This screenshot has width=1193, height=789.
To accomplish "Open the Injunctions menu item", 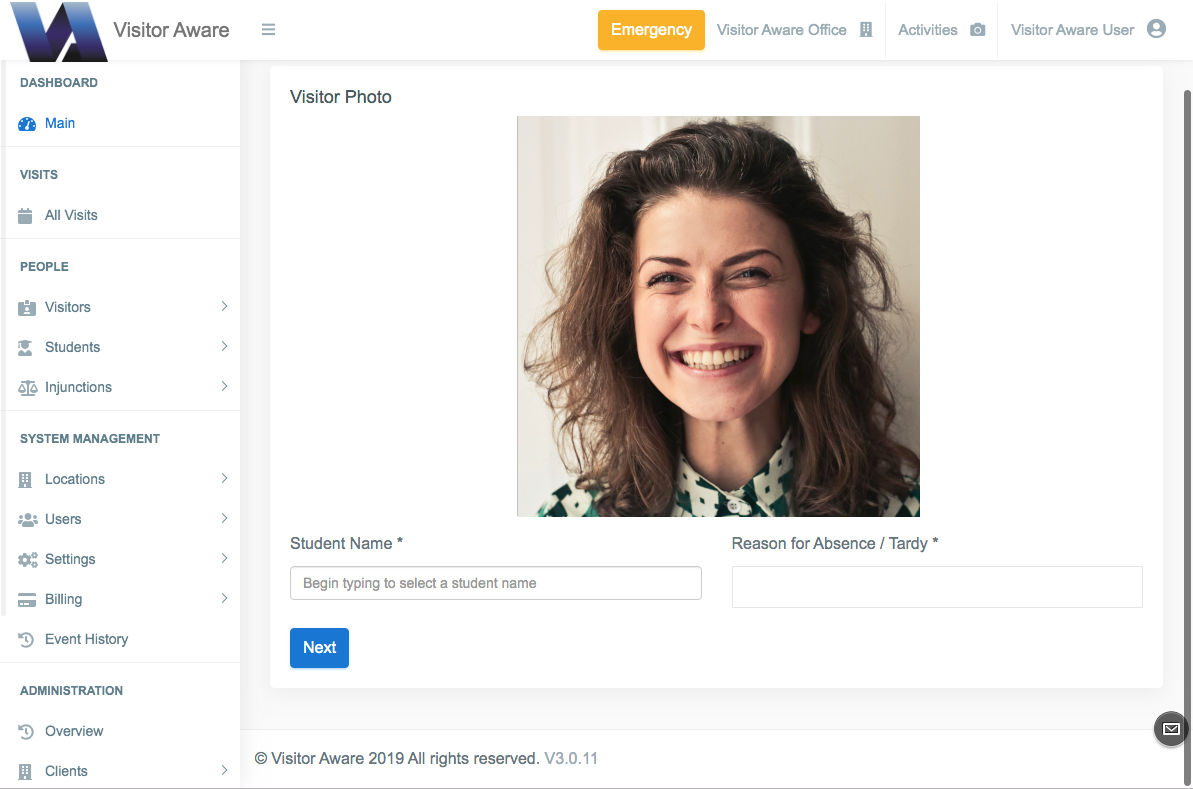I will (x=122, y=387).
